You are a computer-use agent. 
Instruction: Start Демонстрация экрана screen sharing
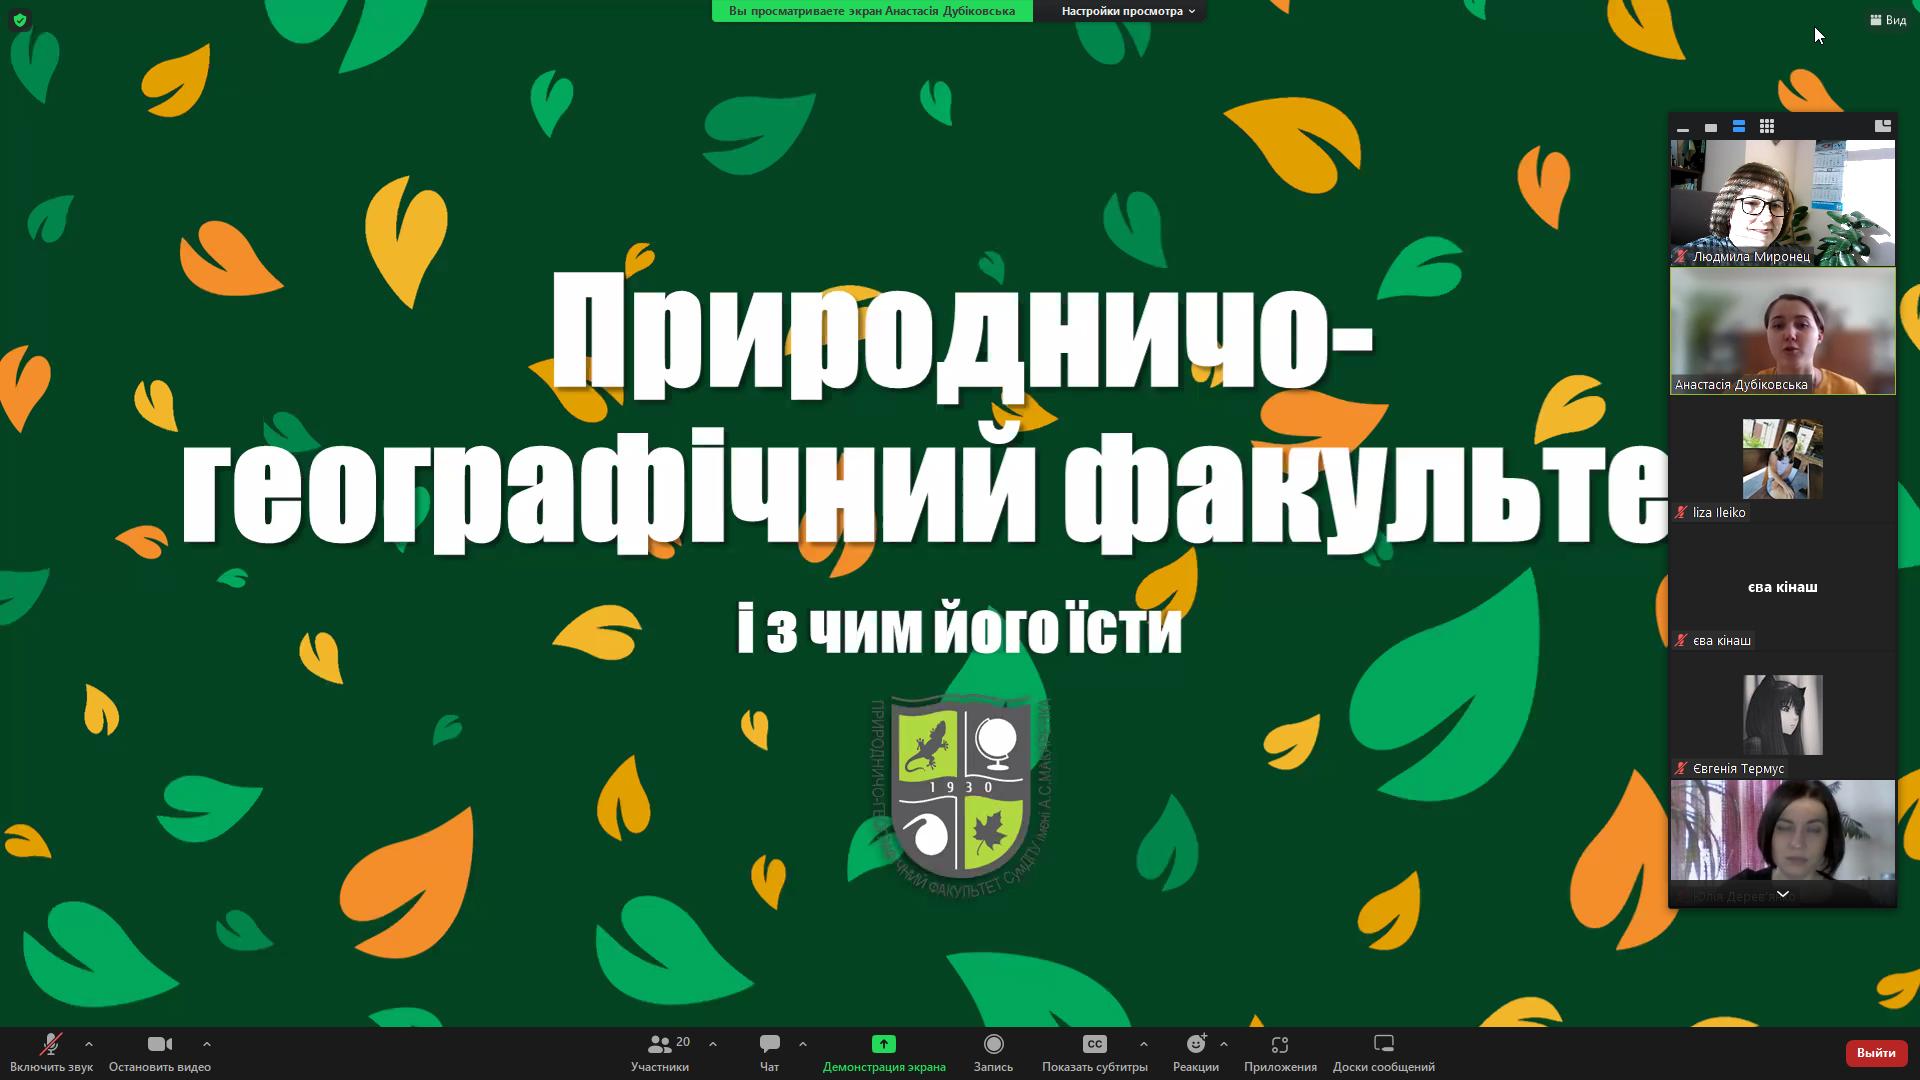(x=883, y=1052)
